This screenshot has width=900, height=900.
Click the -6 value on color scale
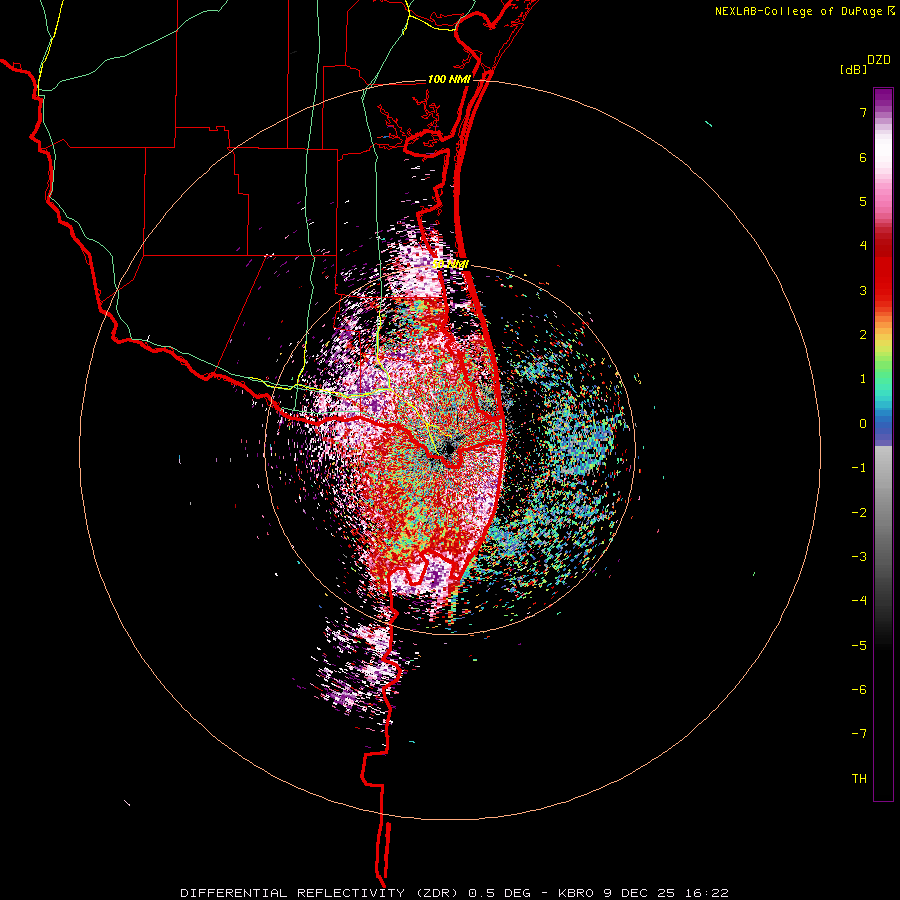pyautogui.click(x=859, y=689)
